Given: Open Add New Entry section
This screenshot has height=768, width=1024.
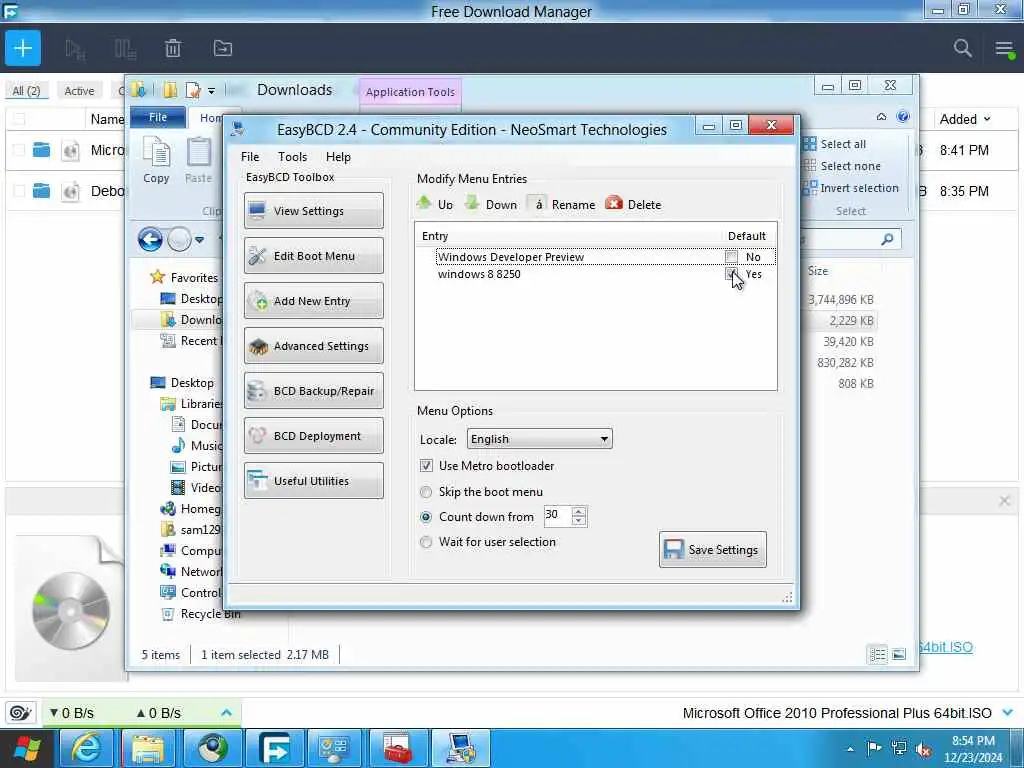Looking at the screenshot, I should click(x=313, y=300).
